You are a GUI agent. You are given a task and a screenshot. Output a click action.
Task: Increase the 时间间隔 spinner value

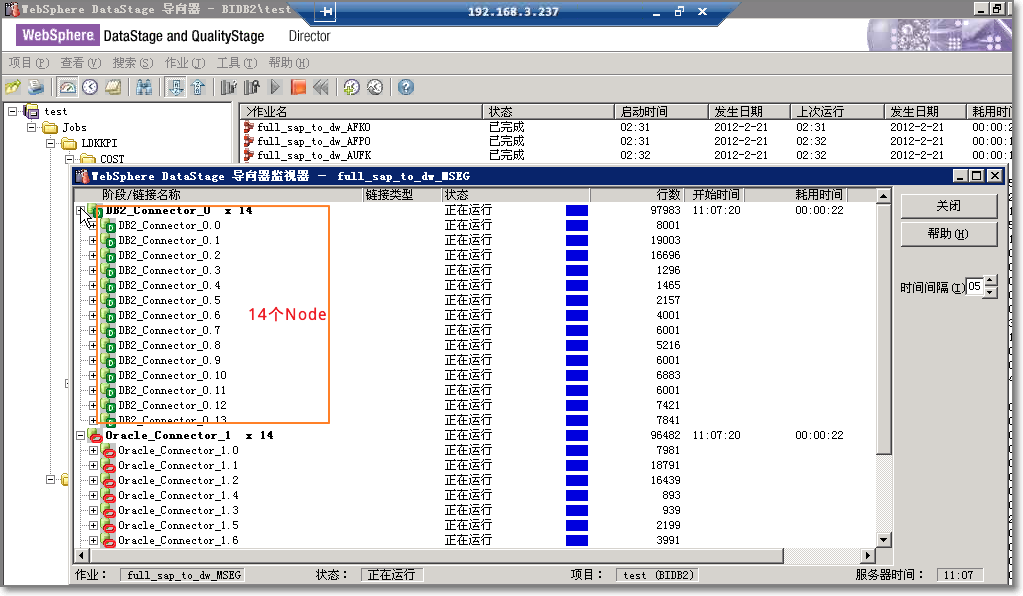click(x=991, y=281)
